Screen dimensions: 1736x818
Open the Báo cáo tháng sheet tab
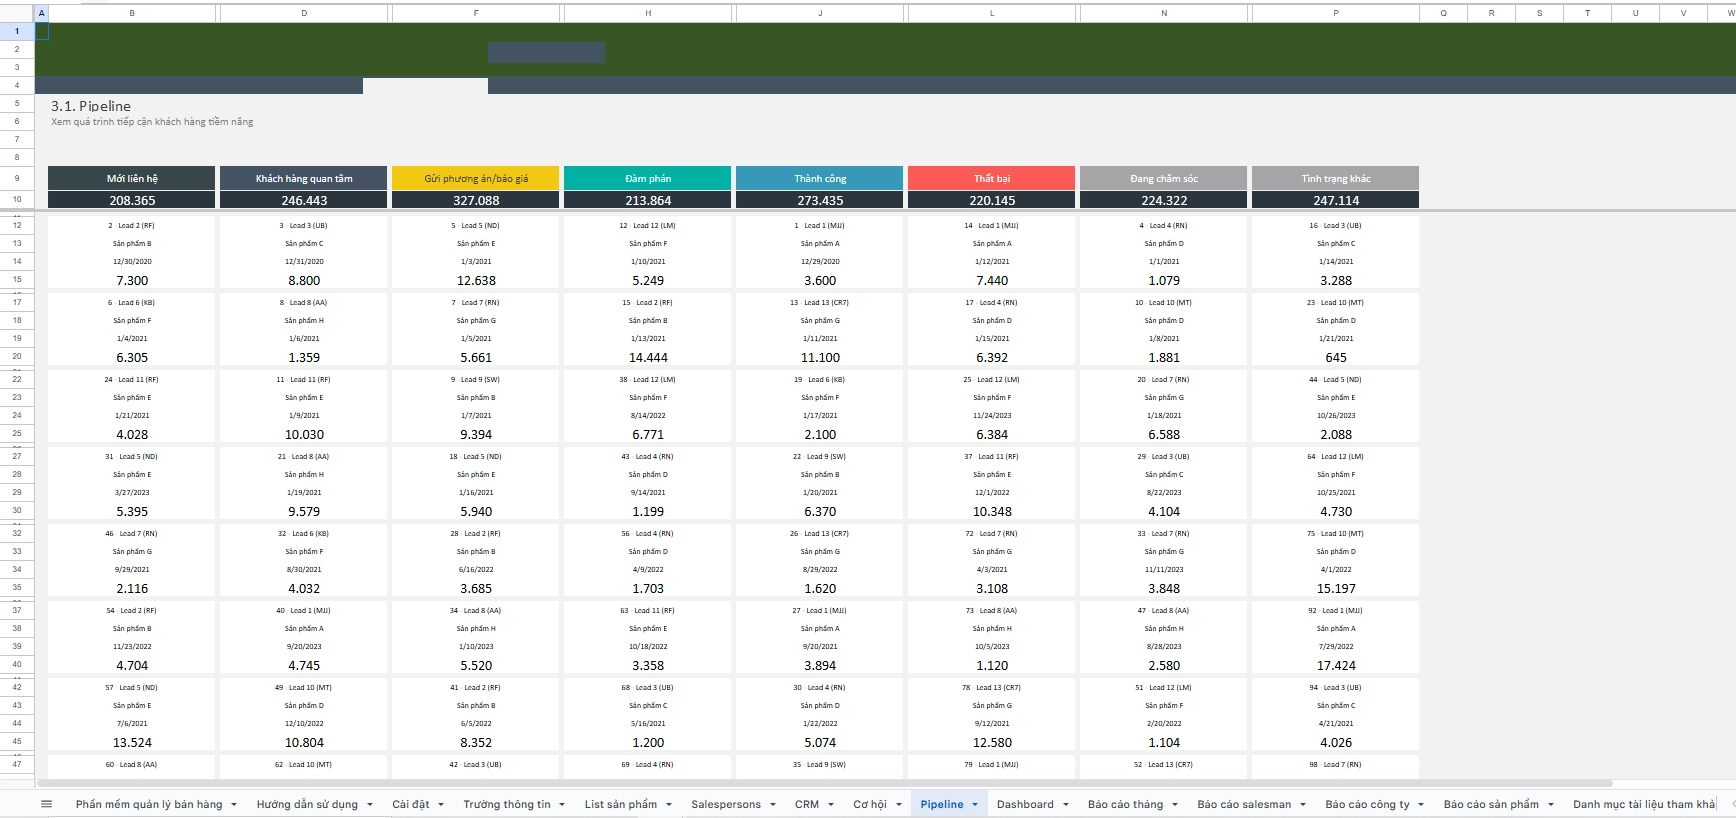[x=1125, y=804]
